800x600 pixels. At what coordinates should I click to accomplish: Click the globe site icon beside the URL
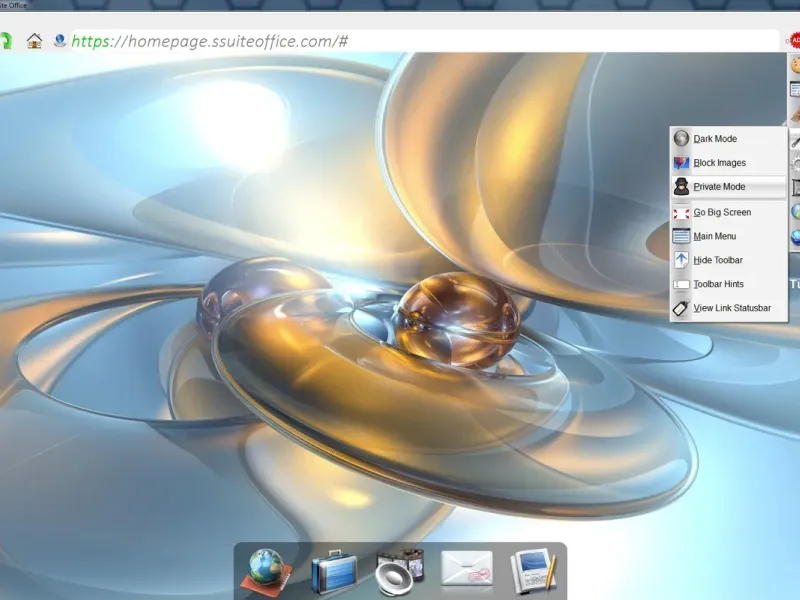point(60,41)
